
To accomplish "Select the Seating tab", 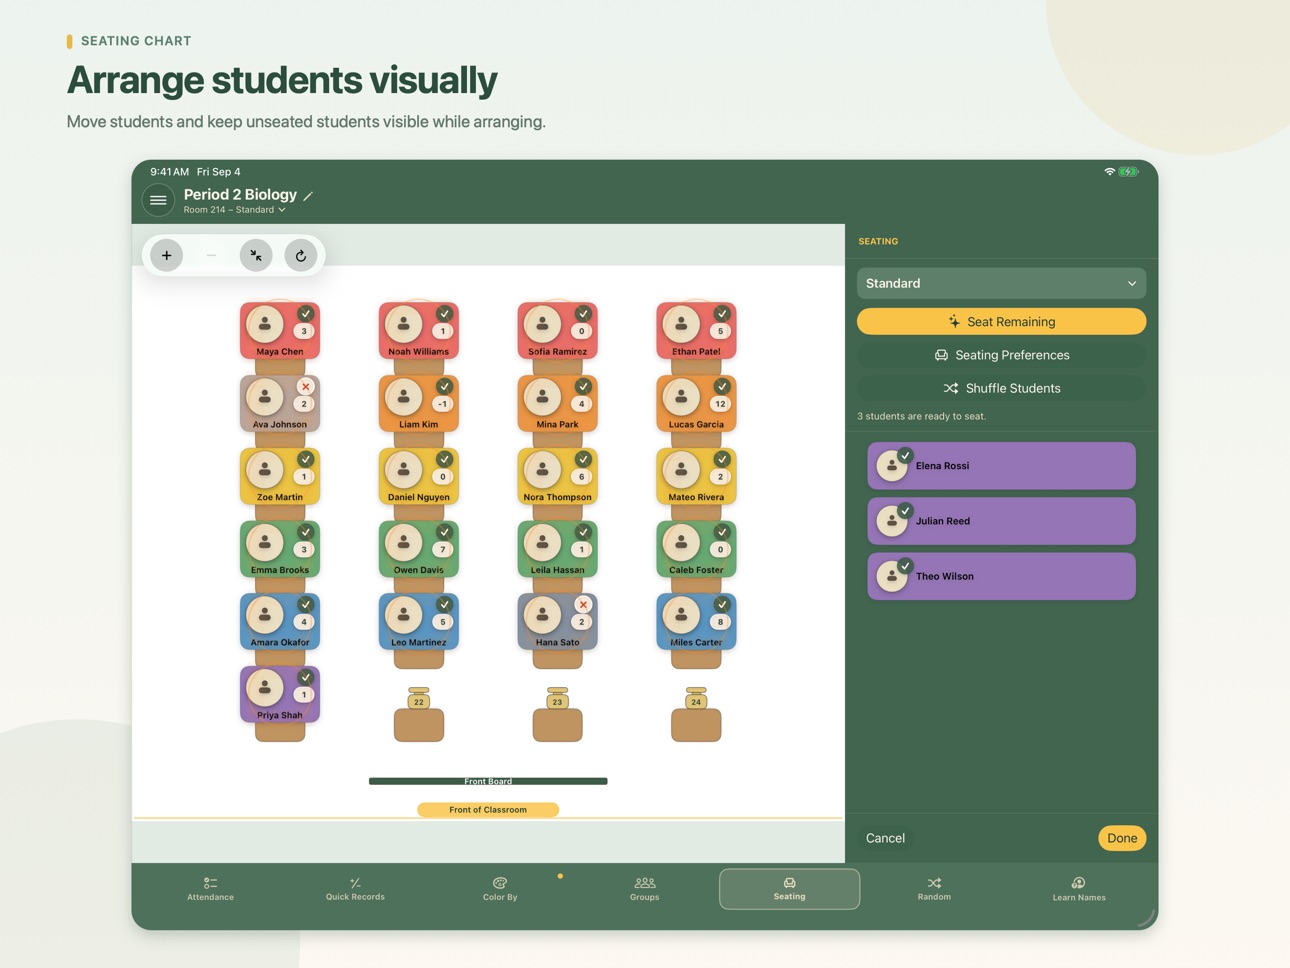I will click(x=789, y=889).
